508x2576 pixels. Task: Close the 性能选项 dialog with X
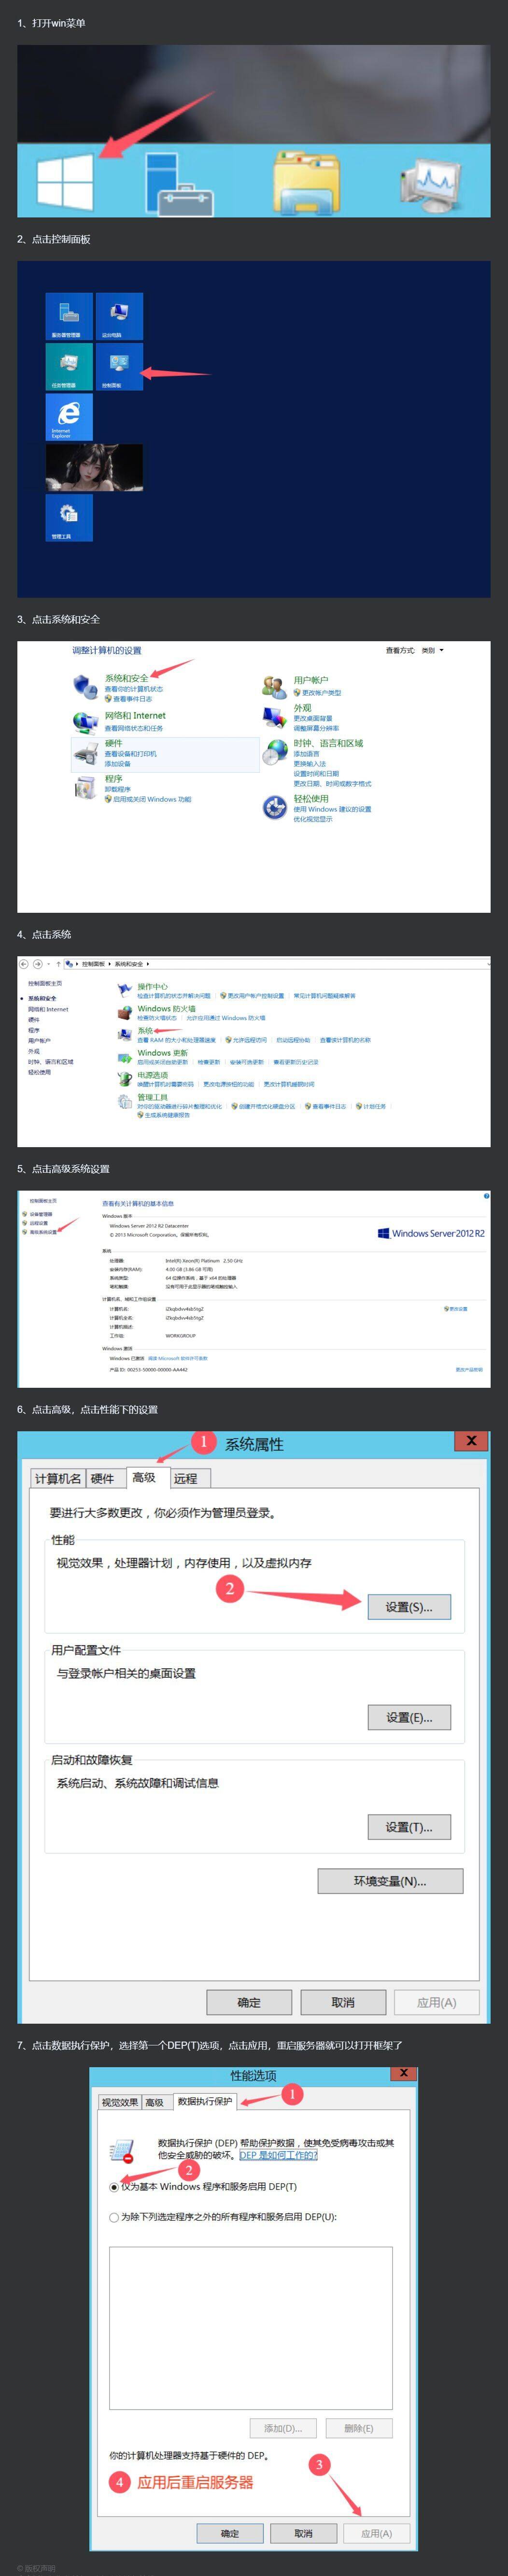[x=403, y=2073]
